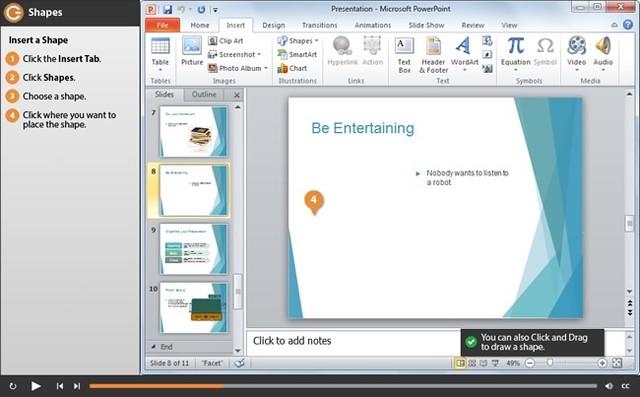This screenshot has width=640, height=397.
Task: Switch to Normal view in status bar
Action: (460, 363)
